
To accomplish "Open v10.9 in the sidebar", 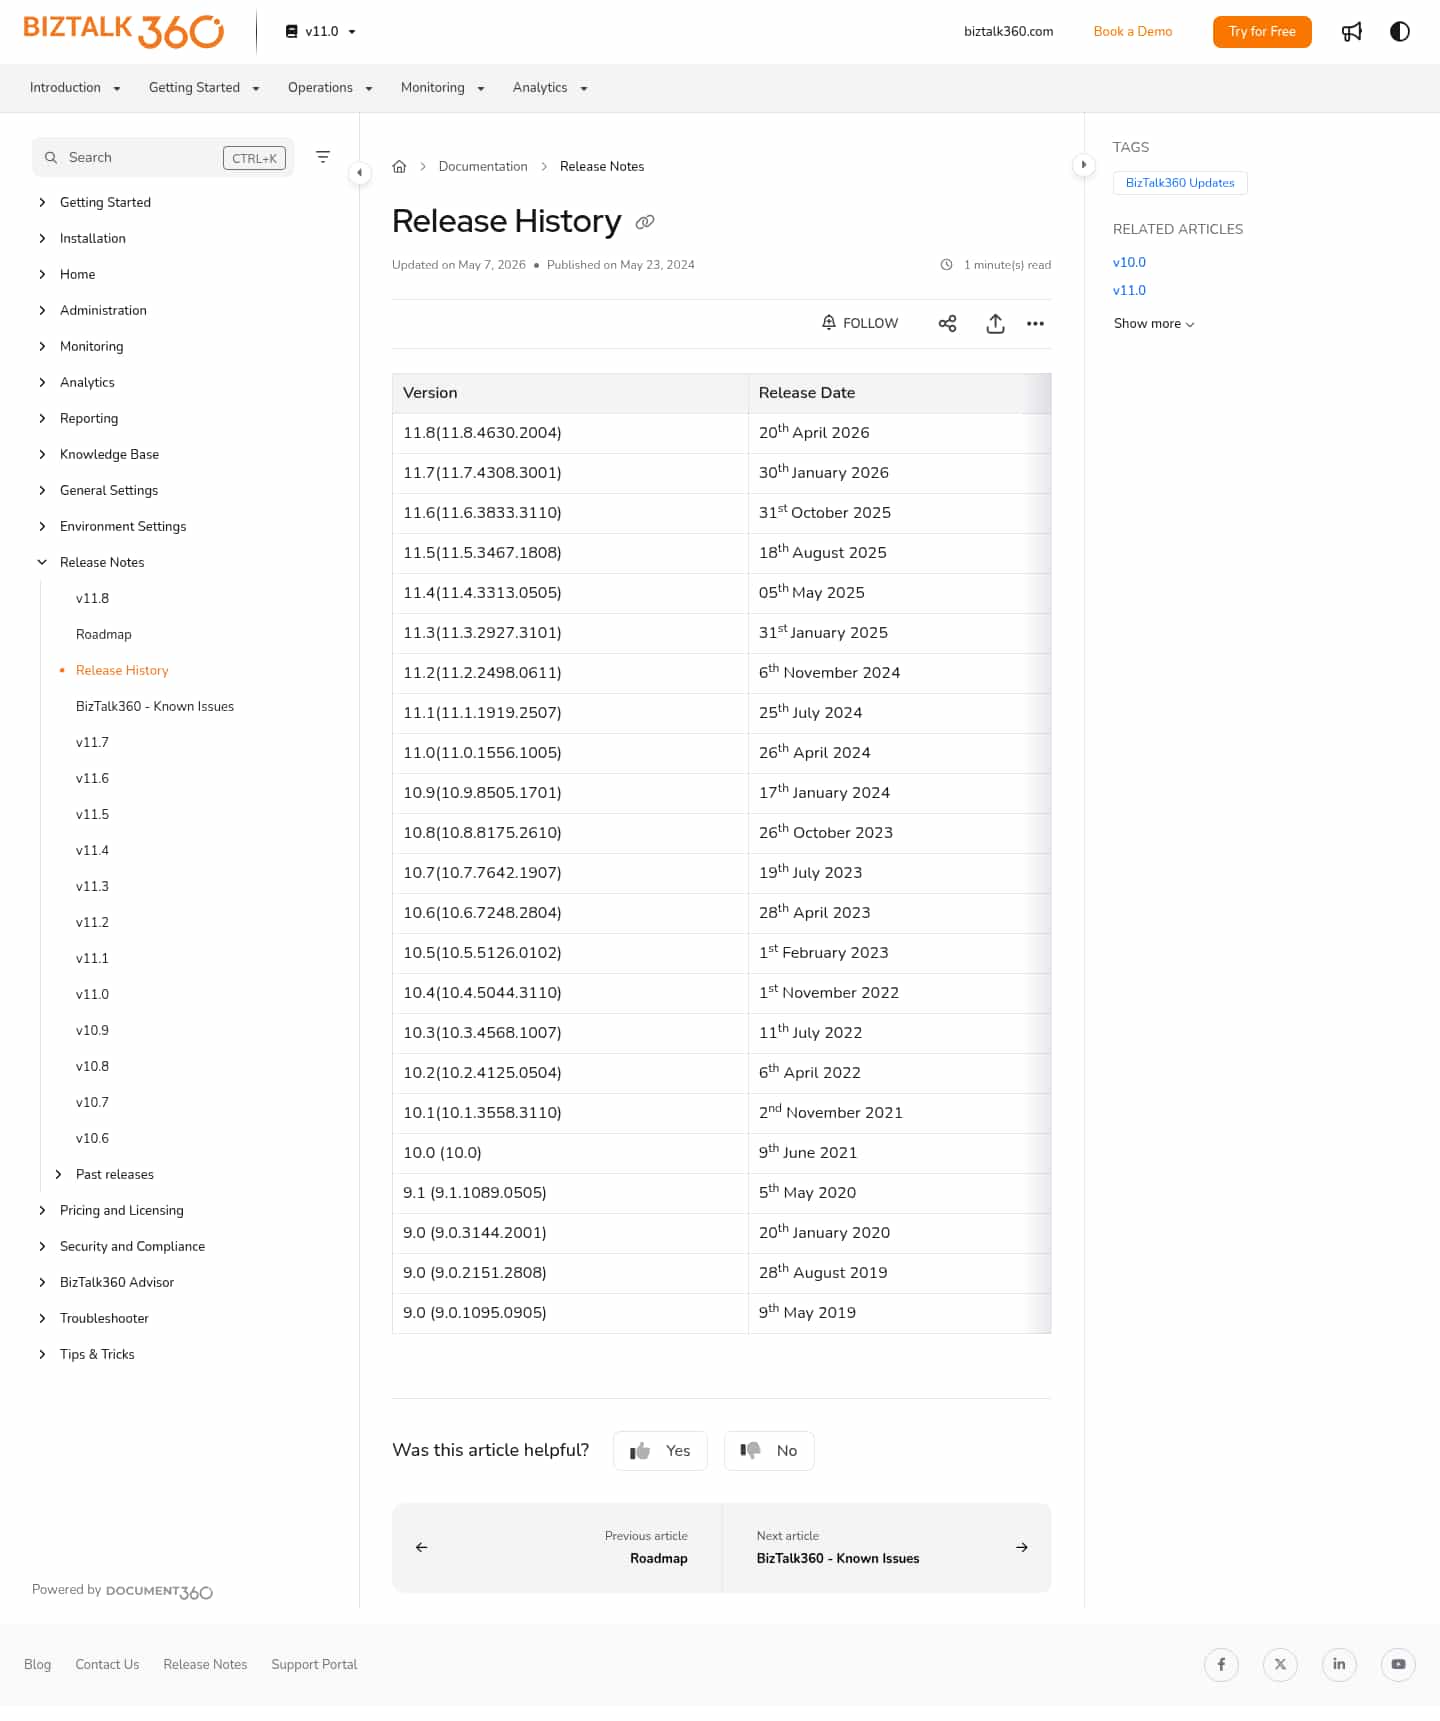I will tap(92, 1030).
